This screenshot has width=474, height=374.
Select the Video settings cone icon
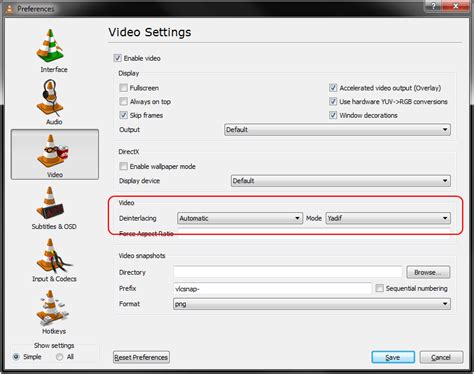point(53,151)
